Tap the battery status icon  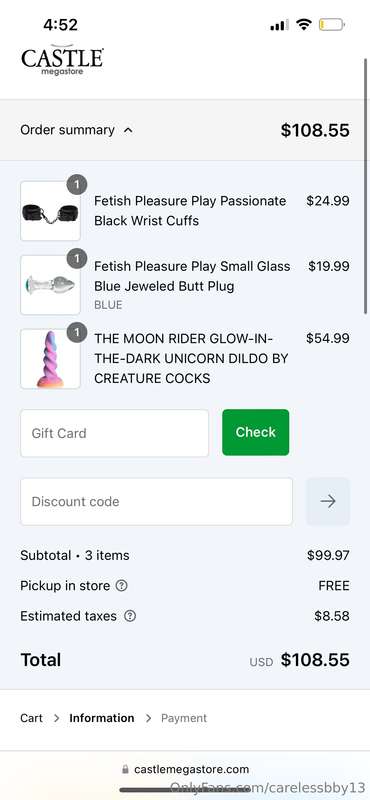[x=332, y=24]
